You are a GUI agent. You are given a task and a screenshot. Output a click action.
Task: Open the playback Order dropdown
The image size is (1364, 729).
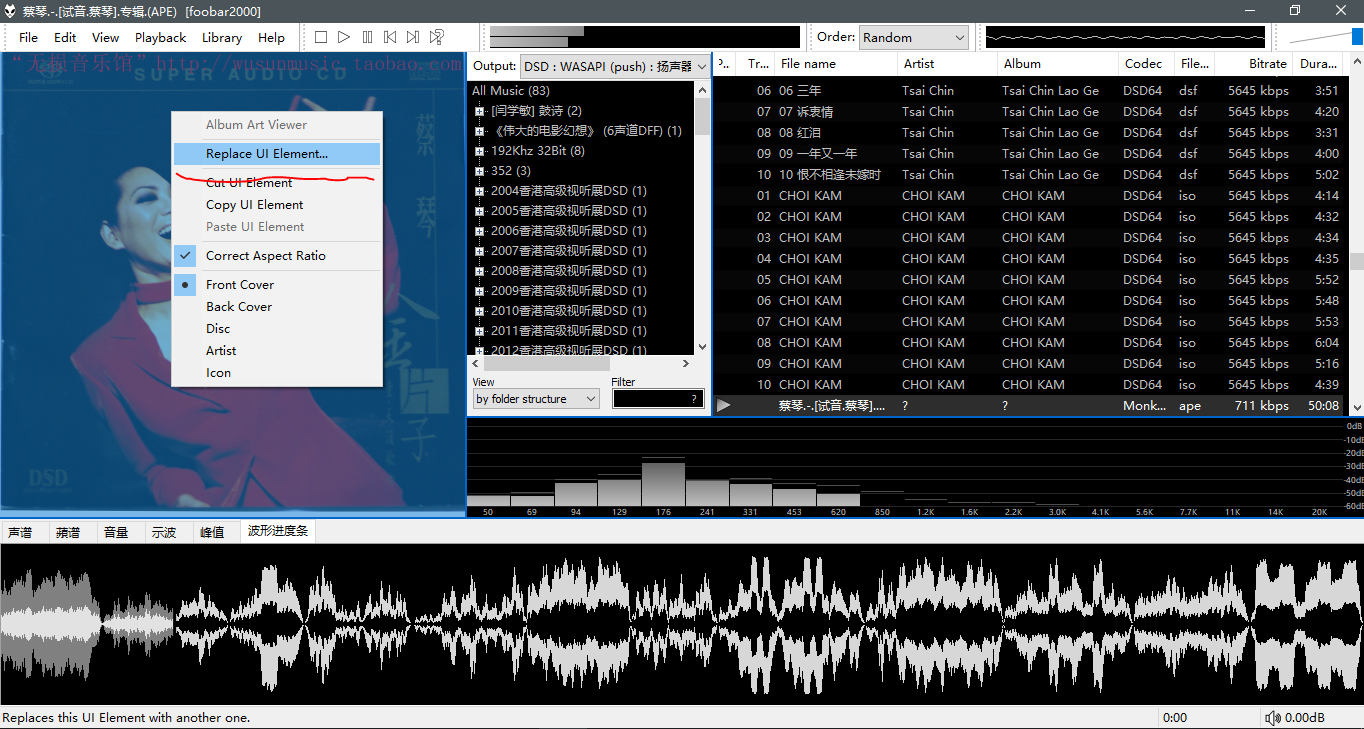point(914,37)
